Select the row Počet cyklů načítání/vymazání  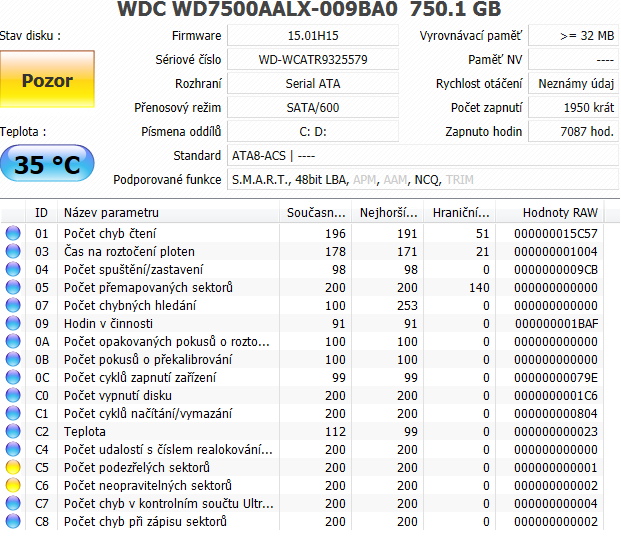pyautogui.click(x=303, y=414)
